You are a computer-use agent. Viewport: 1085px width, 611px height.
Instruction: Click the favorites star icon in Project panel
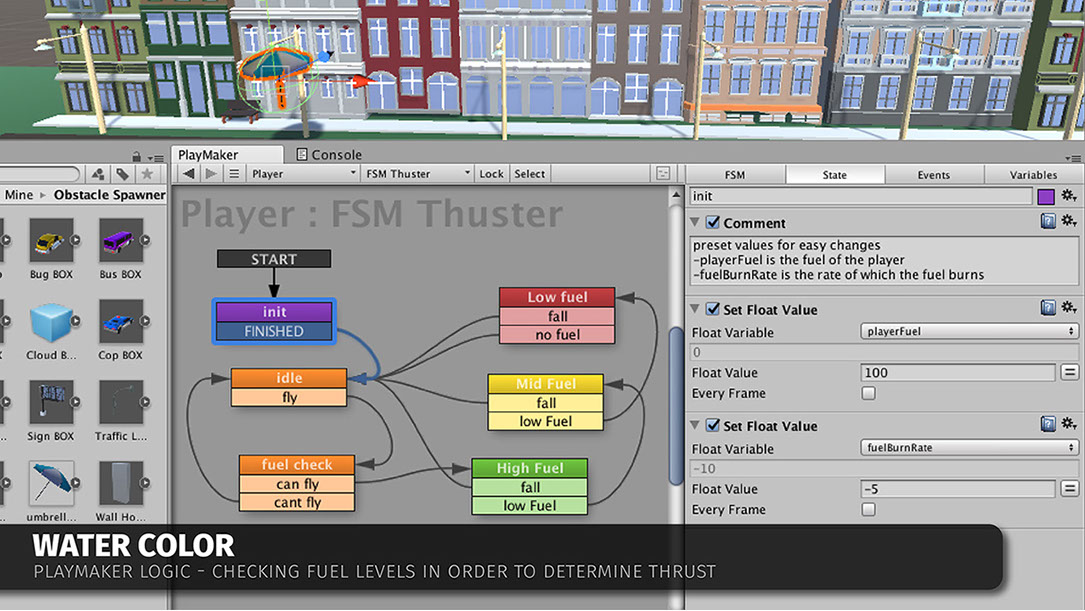[x=147, y=174]
